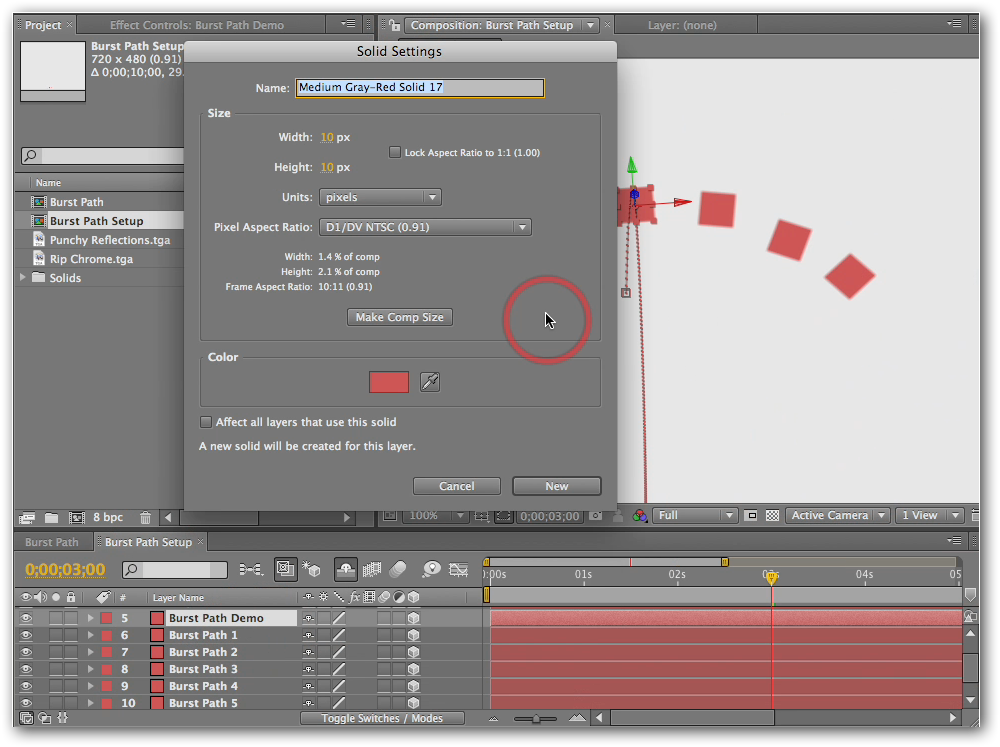Viewport: 1000px width, 747px height.
Task: Open the Graph Editor in the timeline
Action: click(459, 568)
